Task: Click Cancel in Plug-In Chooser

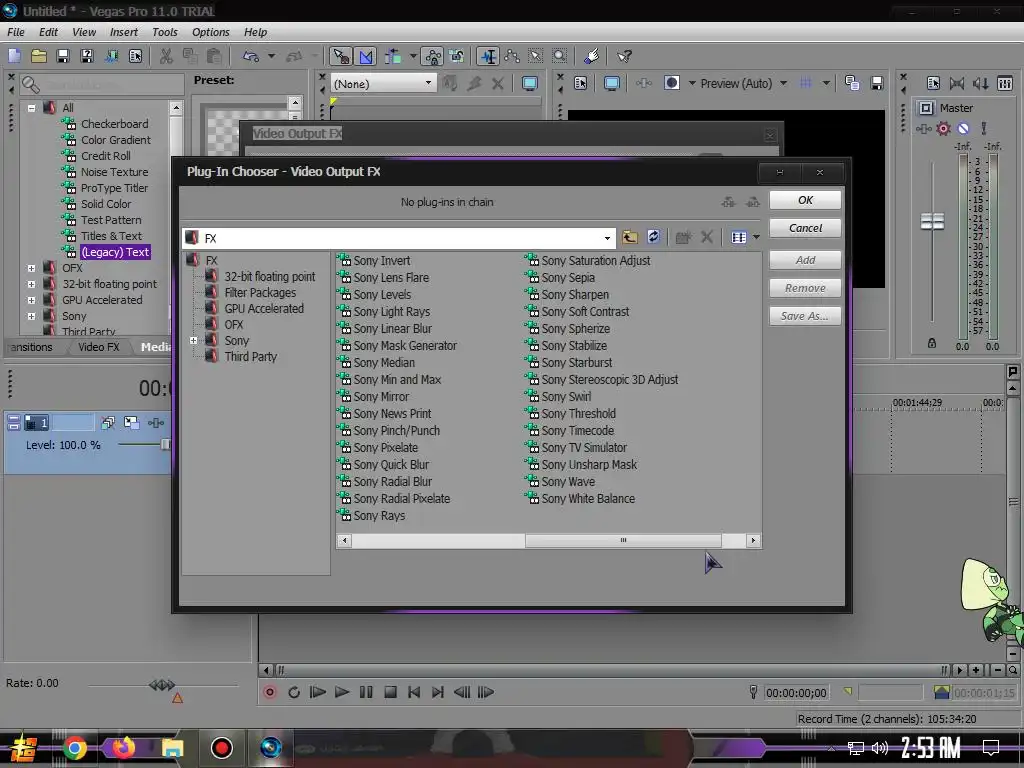Action: (x=805, y=228)
